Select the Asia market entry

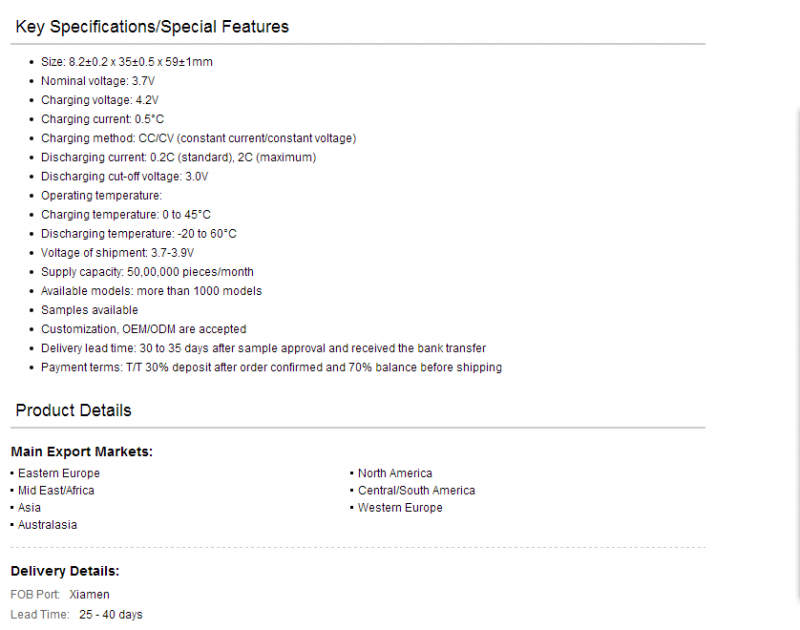[29, 508]
